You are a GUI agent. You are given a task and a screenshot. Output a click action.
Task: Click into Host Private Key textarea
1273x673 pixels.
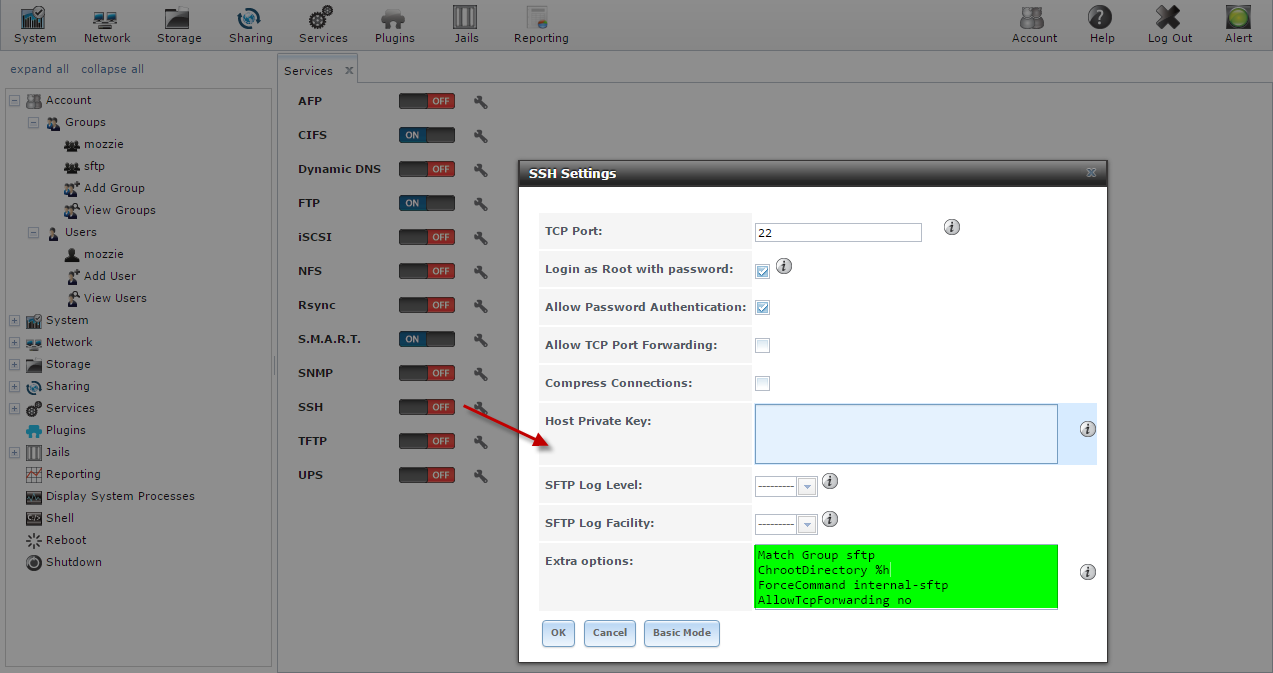tap(906, 434)
